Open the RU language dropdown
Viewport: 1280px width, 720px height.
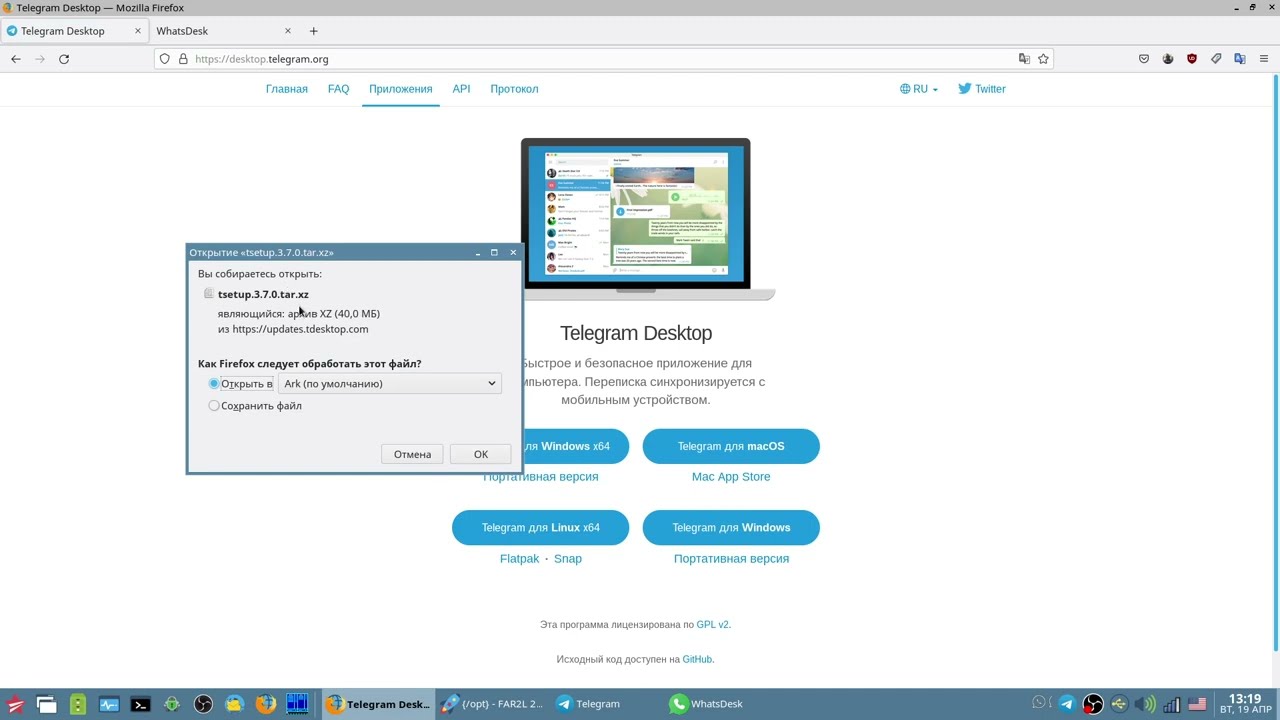tap(919, 89)
